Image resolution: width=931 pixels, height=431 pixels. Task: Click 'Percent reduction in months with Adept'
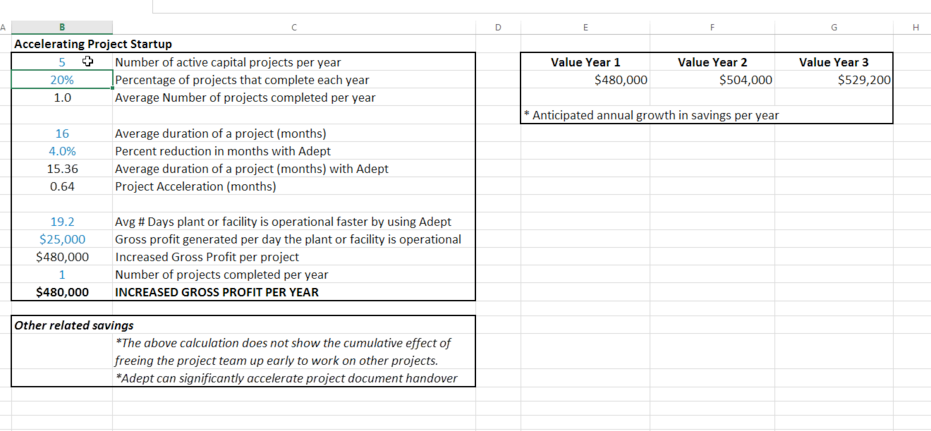tap(223, 151)
